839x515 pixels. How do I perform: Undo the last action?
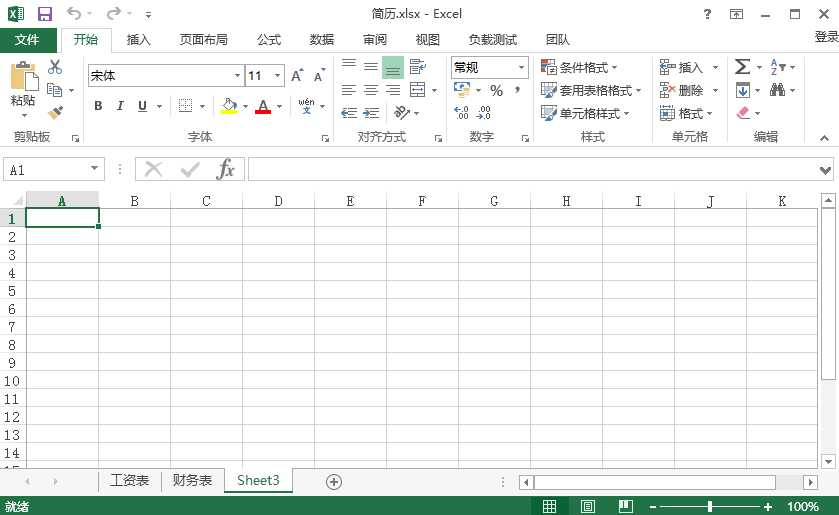pos(74,13)
